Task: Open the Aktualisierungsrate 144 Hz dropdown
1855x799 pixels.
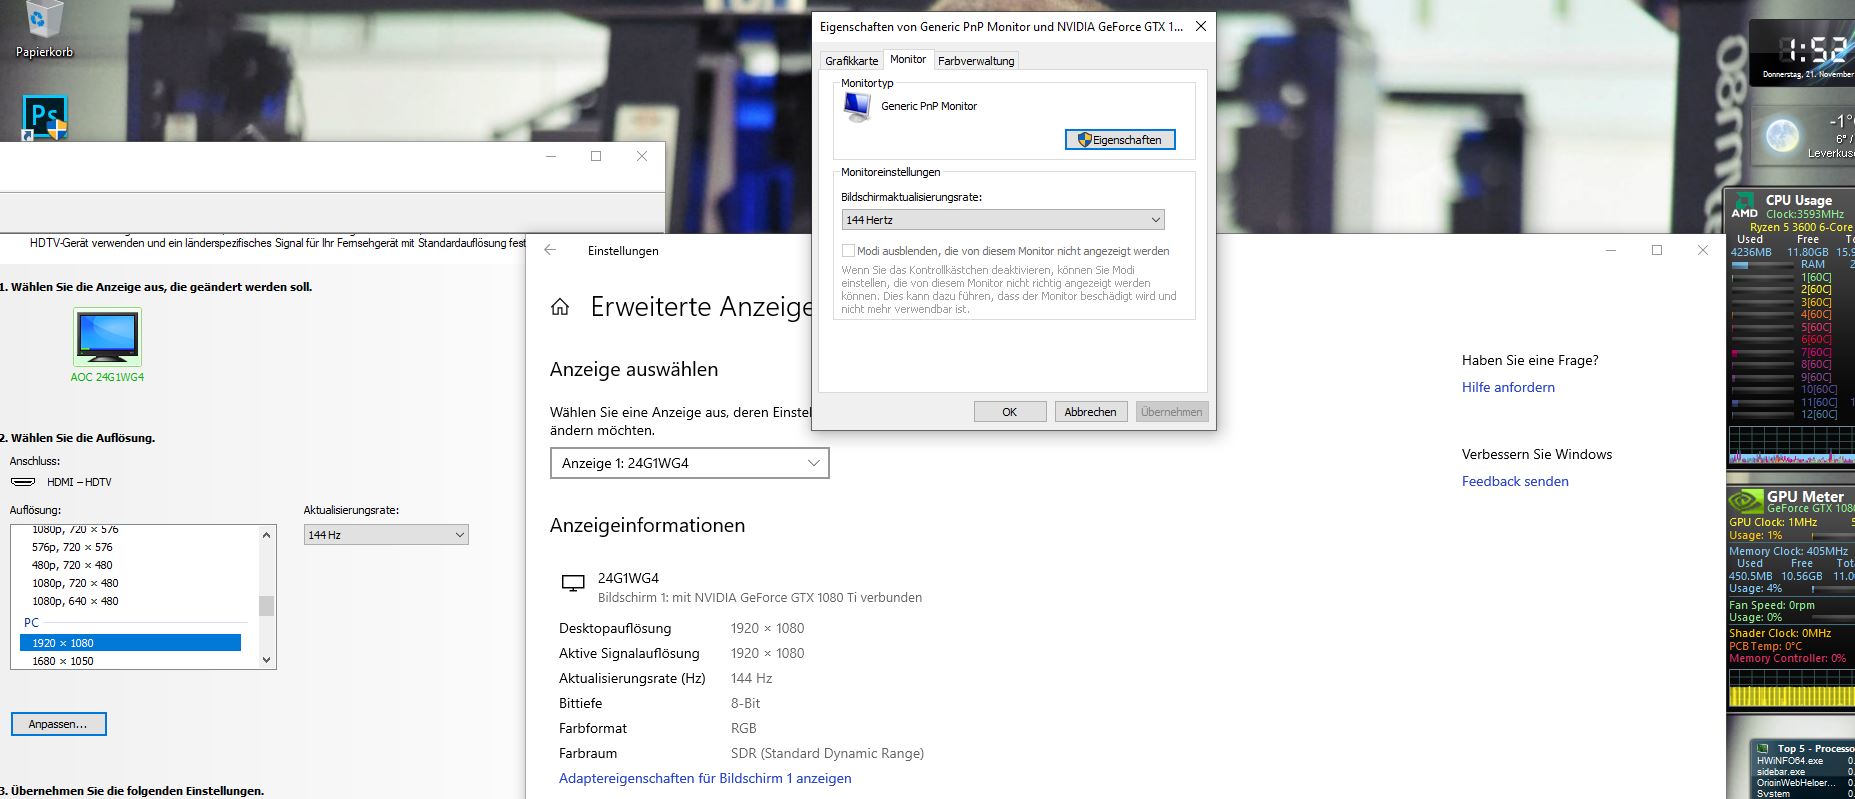Action: (386, 535)
